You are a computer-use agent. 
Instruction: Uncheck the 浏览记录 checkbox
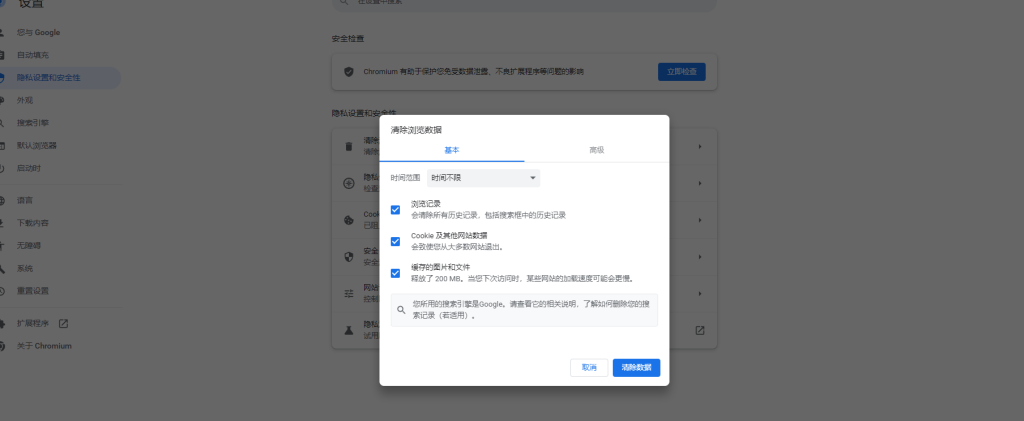396,210
